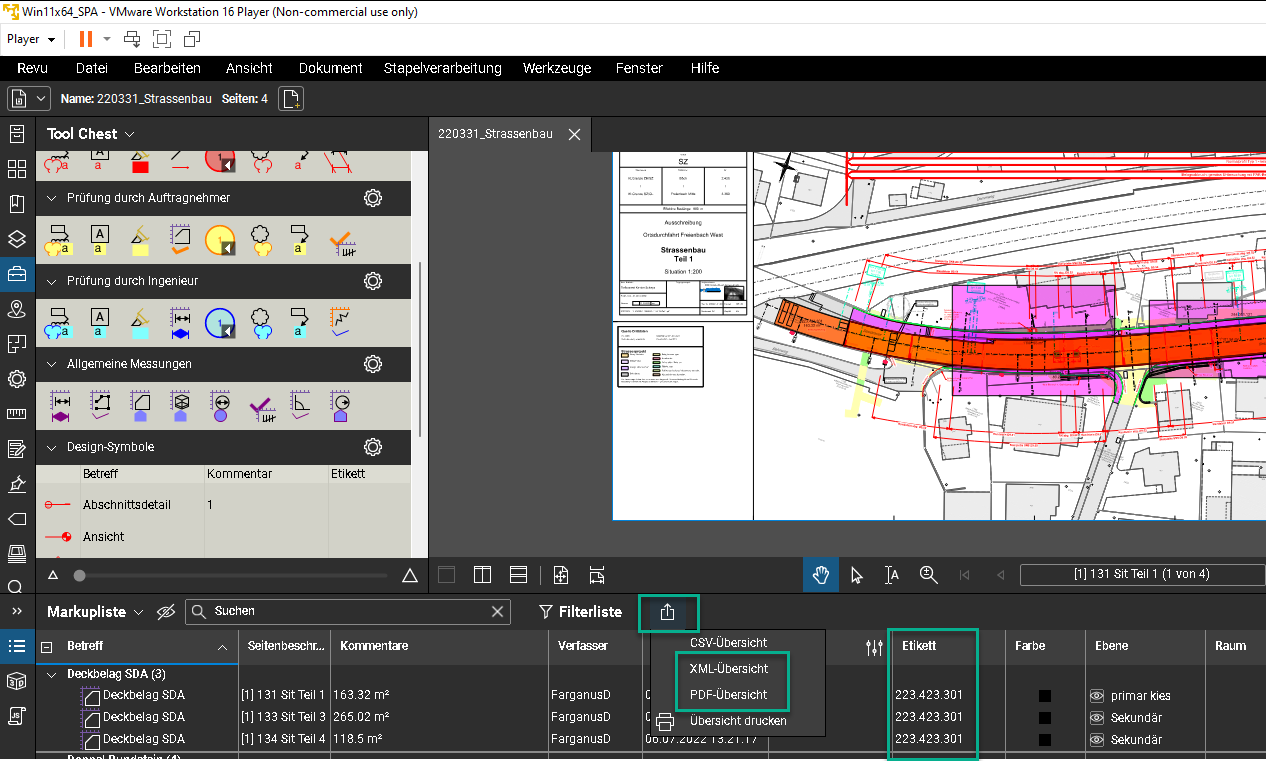The height and width of the screenshot is (761, 1266).
Task: Select blue length measurement tool in Ingenieur row
Action: pos(180,322)
